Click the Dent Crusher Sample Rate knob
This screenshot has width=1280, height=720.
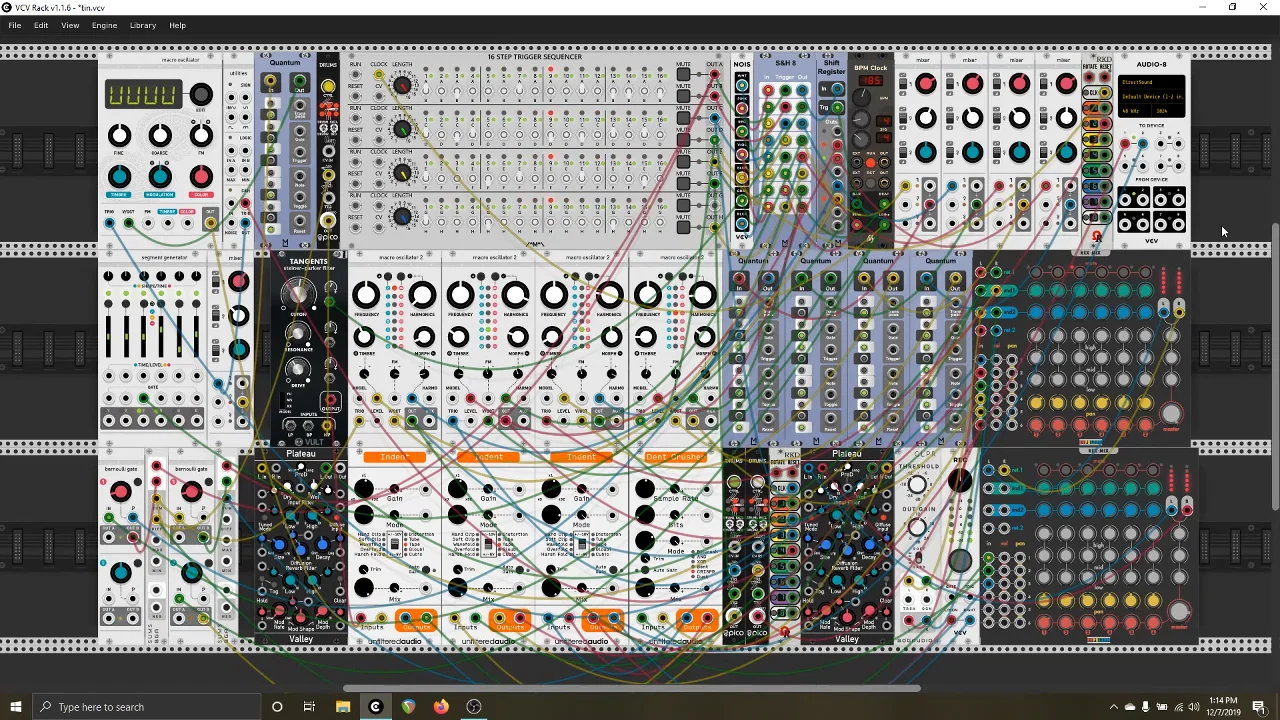point(645,488)
